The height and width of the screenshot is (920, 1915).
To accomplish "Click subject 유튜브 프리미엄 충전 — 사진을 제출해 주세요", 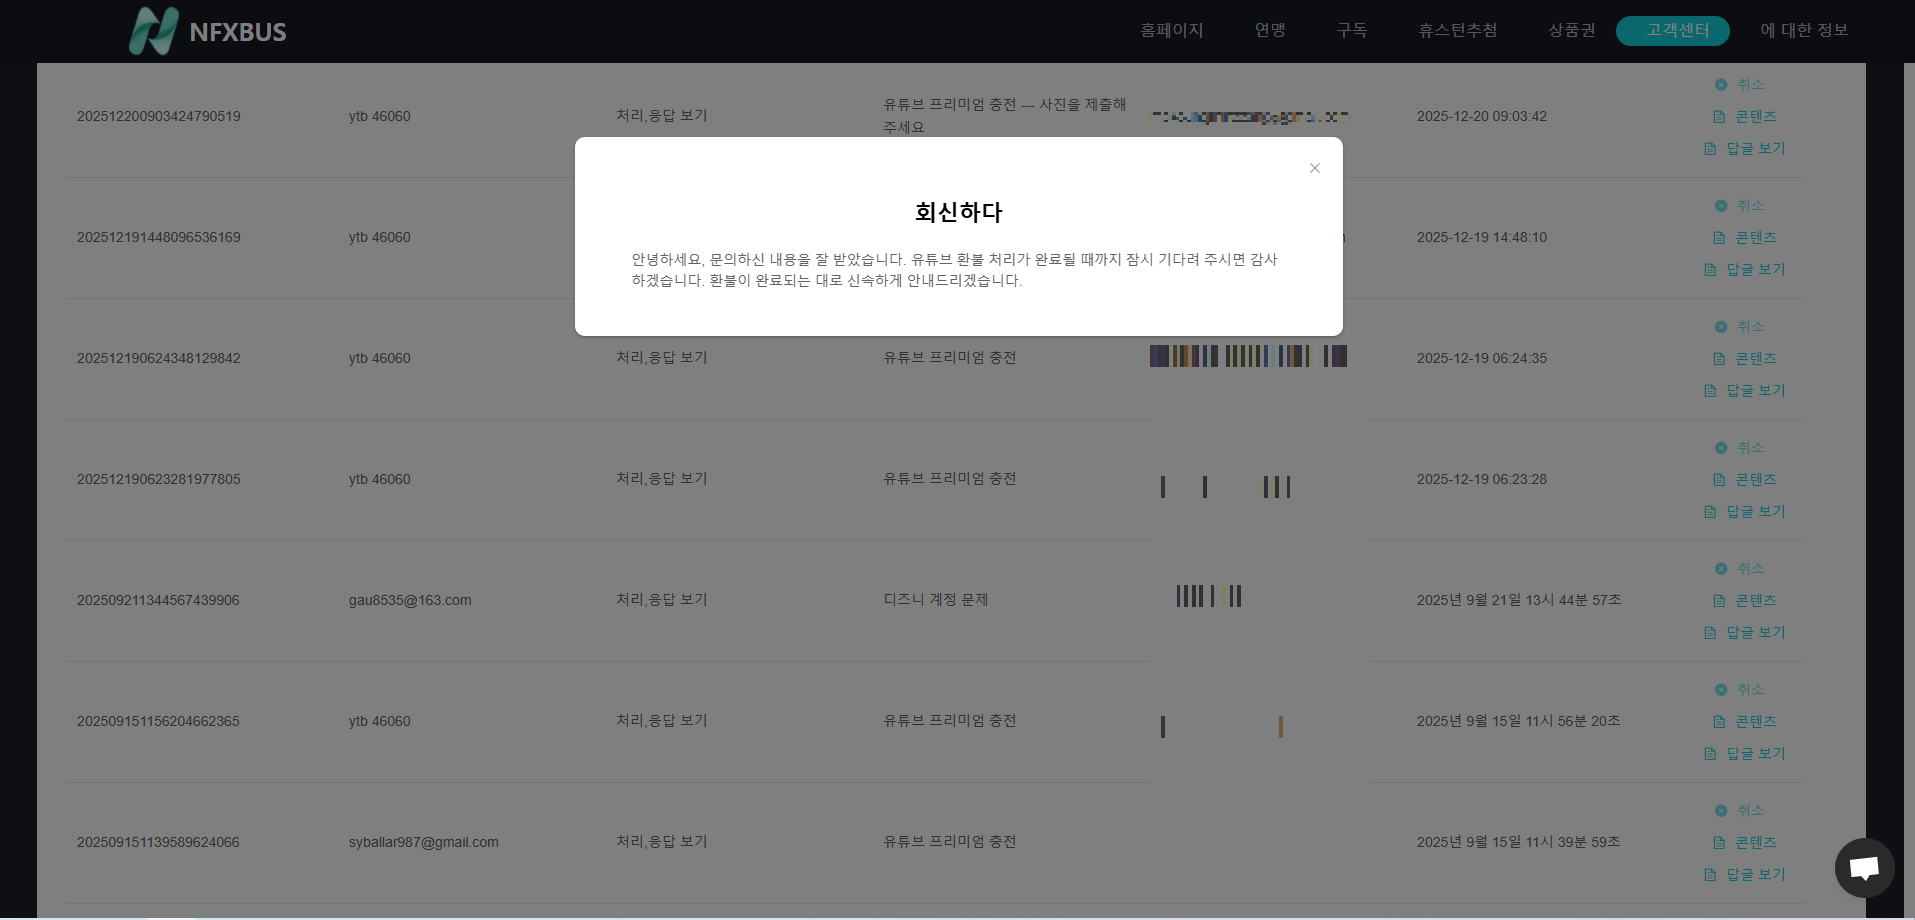I will click(1005, 116).
